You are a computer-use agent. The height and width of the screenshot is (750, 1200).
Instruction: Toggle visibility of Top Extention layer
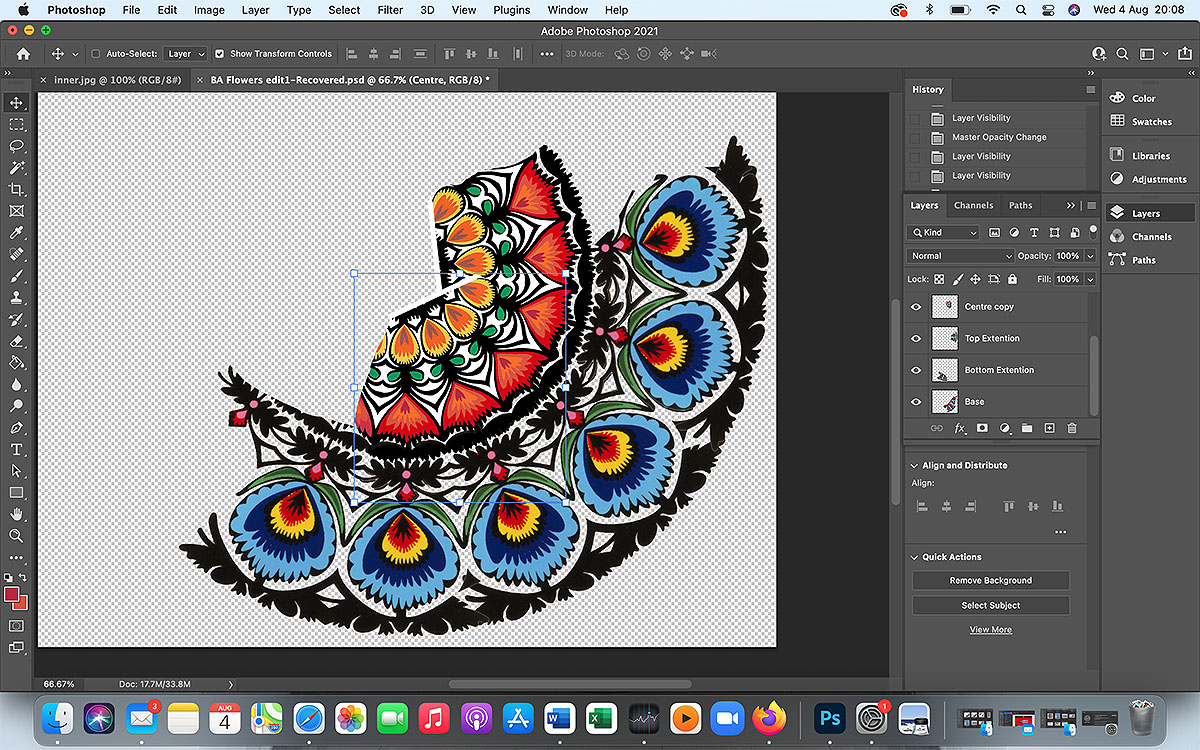[x=916, y=339]
